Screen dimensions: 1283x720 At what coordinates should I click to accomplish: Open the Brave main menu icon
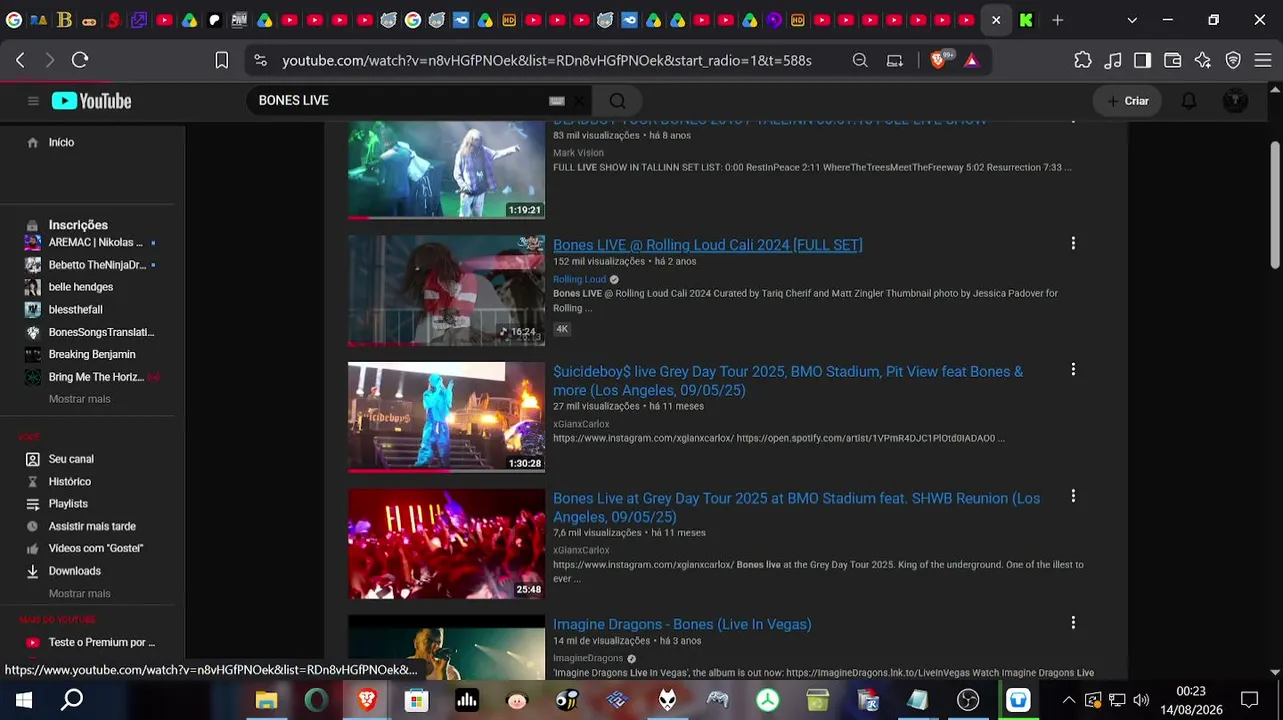(x=1263, y=61)
